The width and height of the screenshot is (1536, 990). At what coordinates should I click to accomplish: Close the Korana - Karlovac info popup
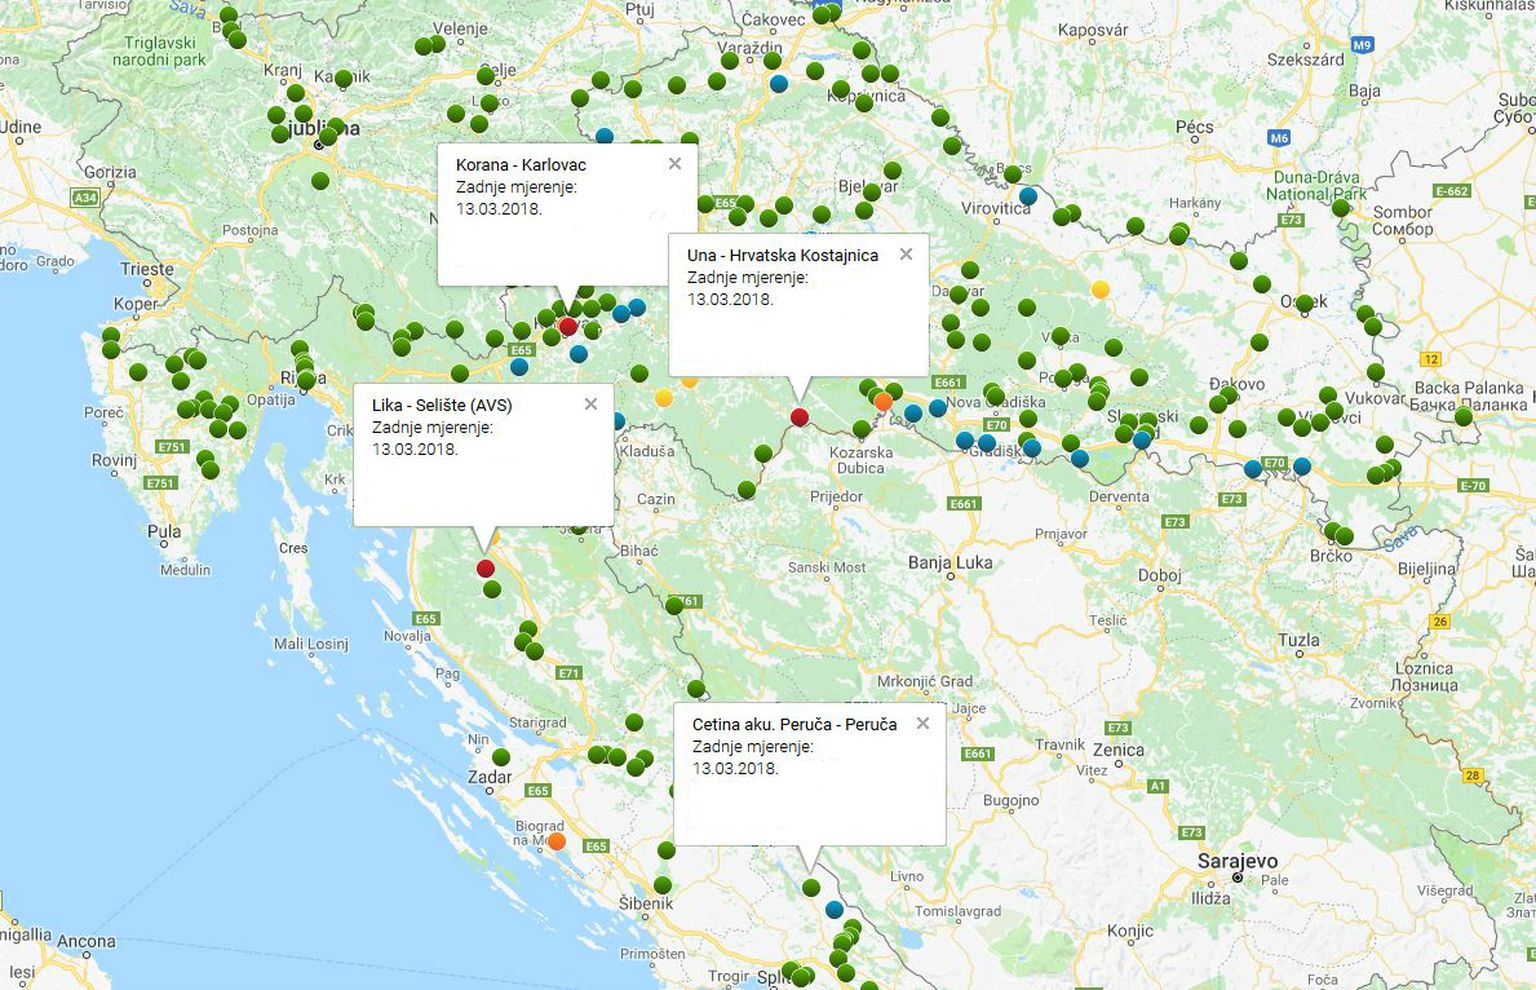(x=675, y=164)
